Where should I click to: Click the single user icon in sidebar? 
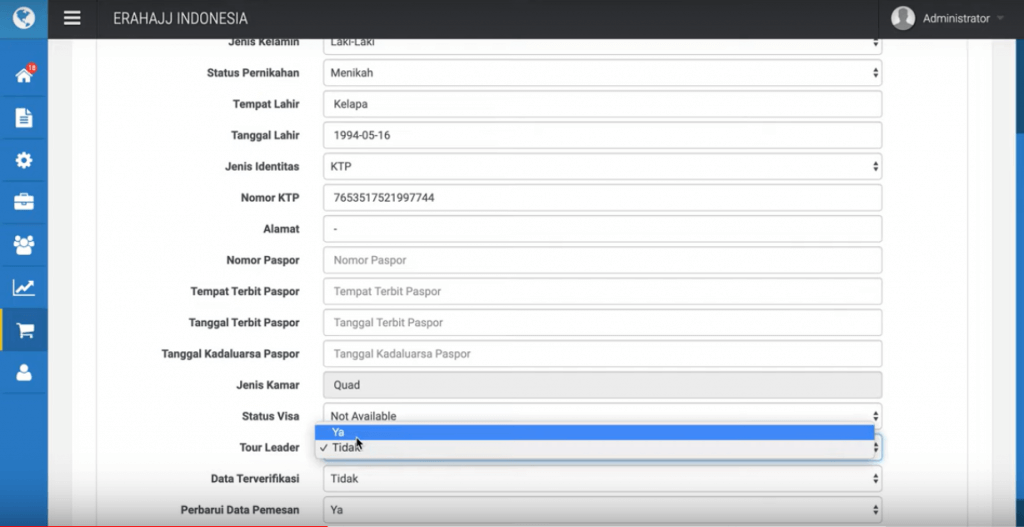(x=23, y=372)
